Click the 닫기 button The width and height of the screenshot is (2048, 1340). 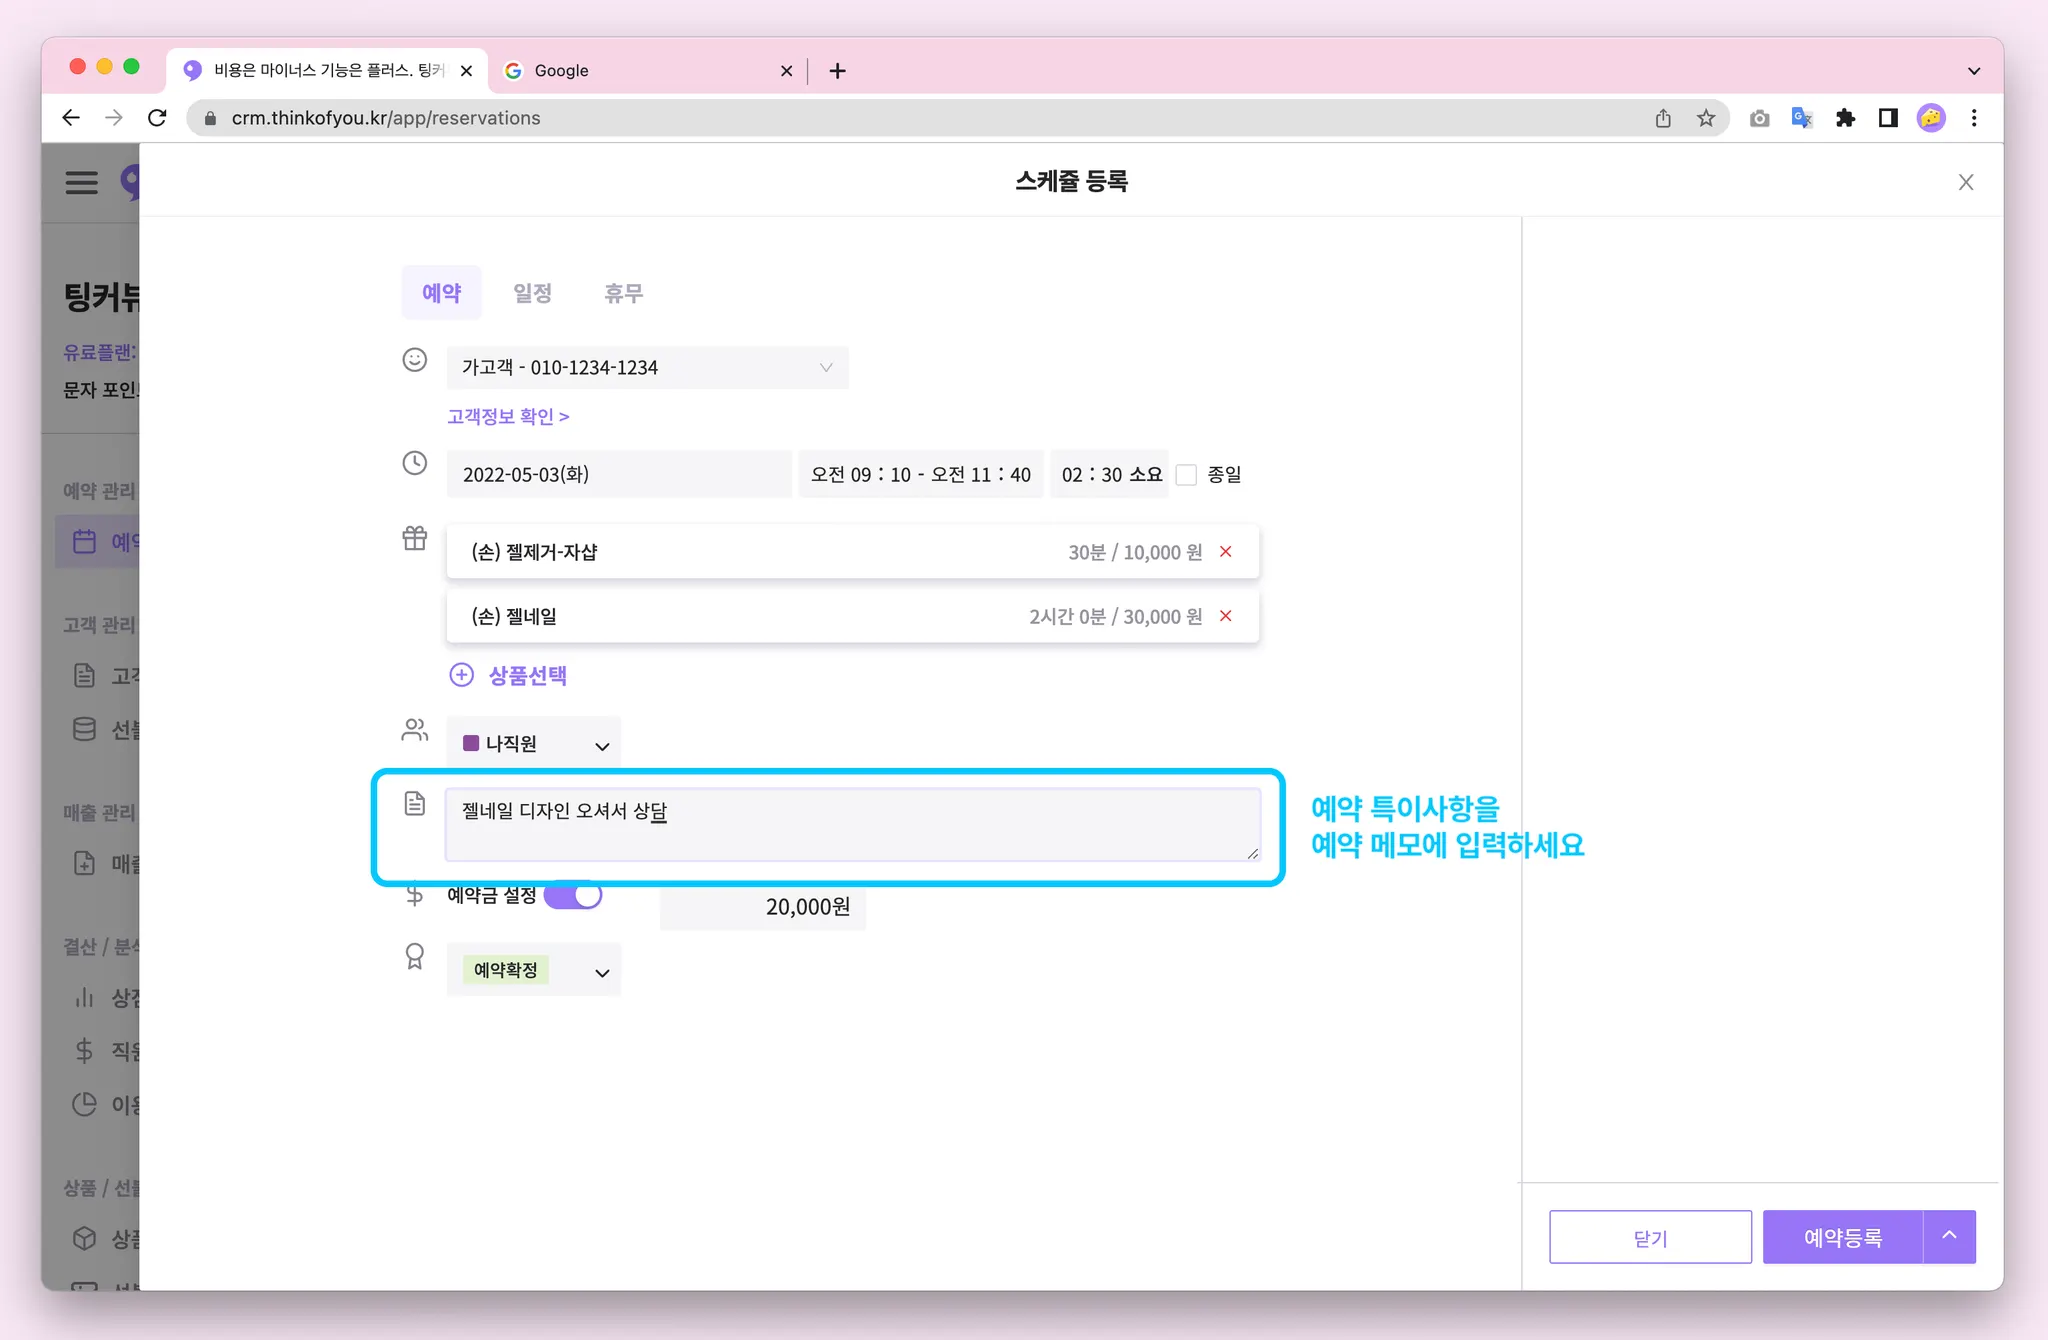[1650, 1238]
